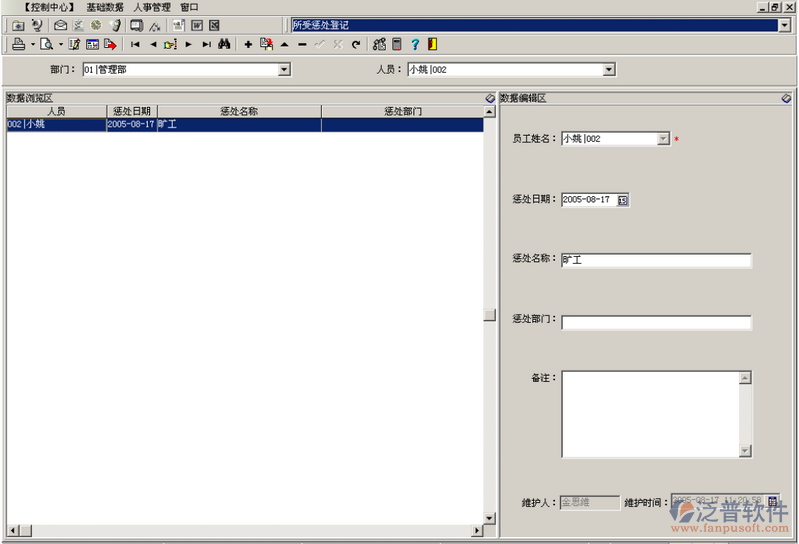Click the plus icon to add record
The width and height of the screenshot is (799, 544).
click(248, 44)
